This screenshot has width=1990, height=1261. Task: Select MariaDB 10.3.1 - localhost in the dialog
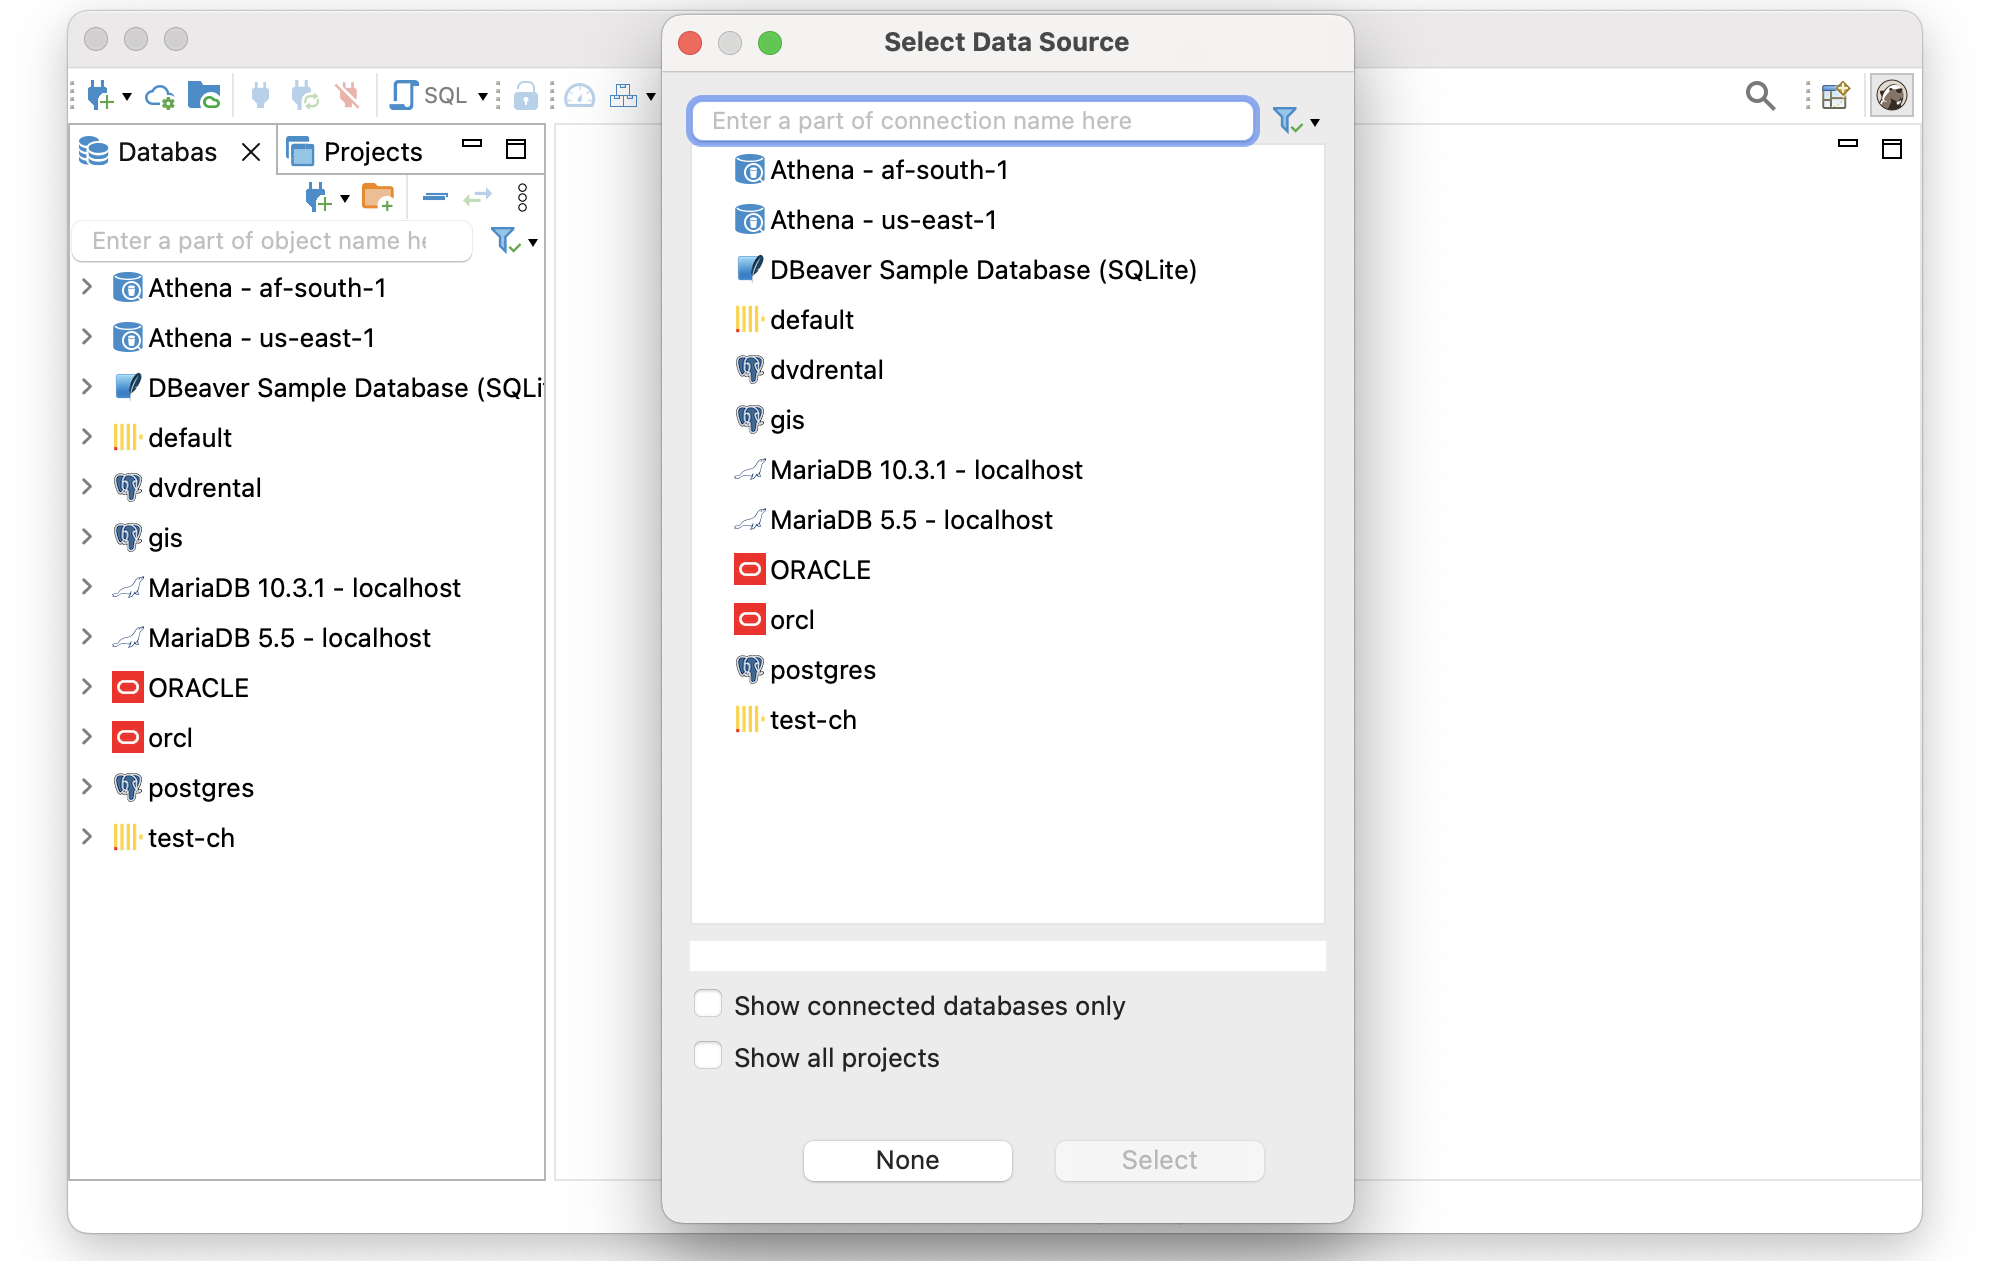click(925, 470)
